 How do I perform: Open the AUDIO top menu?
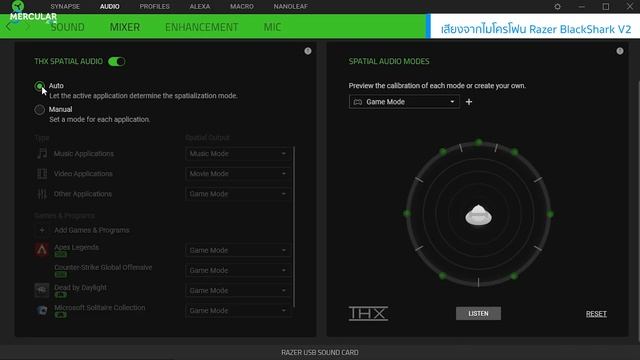(x=110, y=7)
